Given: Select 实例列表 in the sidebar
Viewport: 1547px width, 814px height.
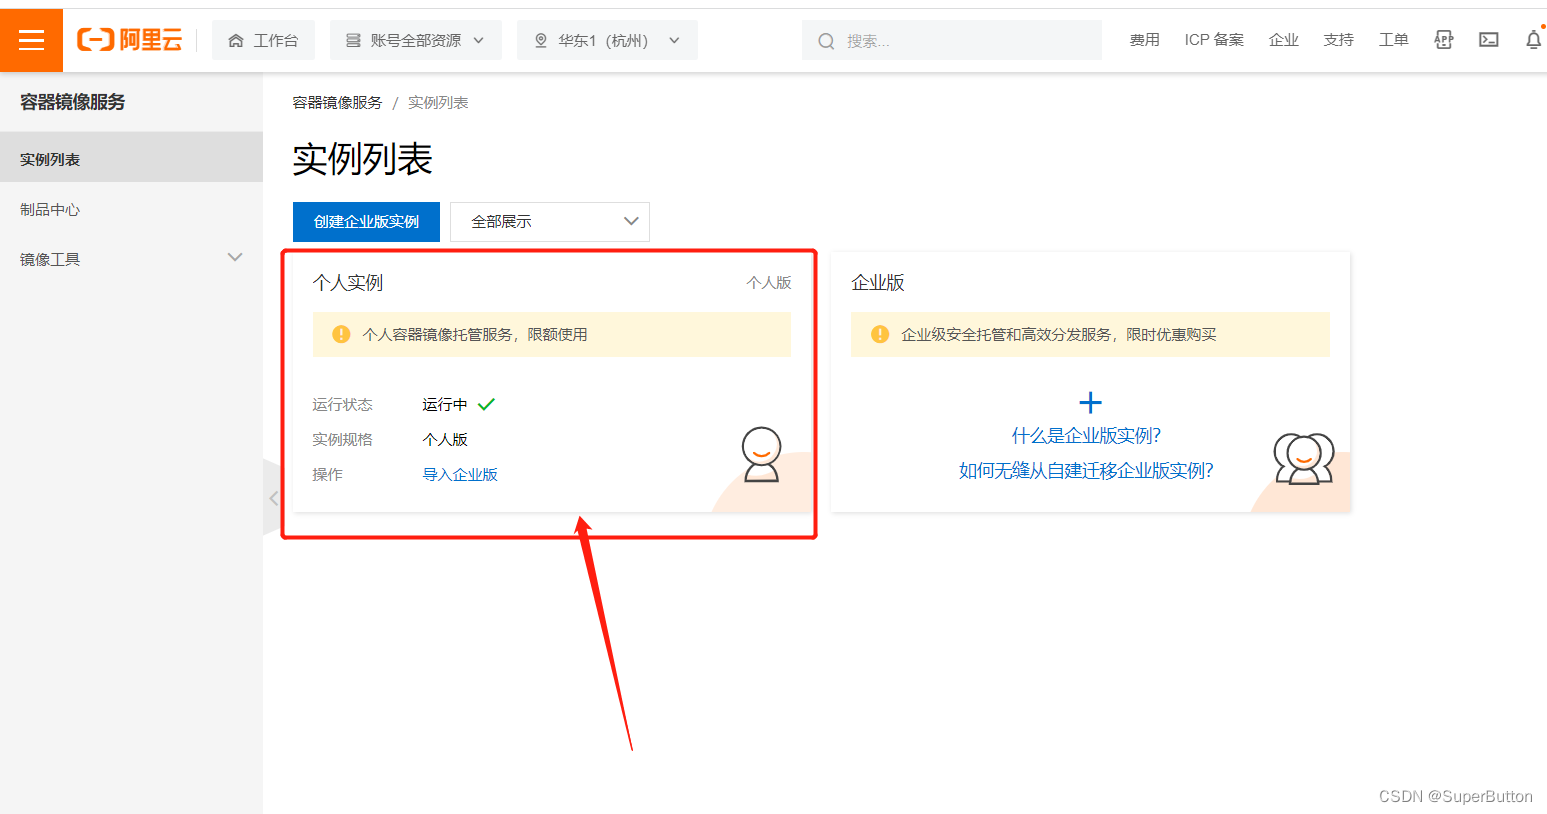Looking at the screenshot, I should click(x=131, y=159).
